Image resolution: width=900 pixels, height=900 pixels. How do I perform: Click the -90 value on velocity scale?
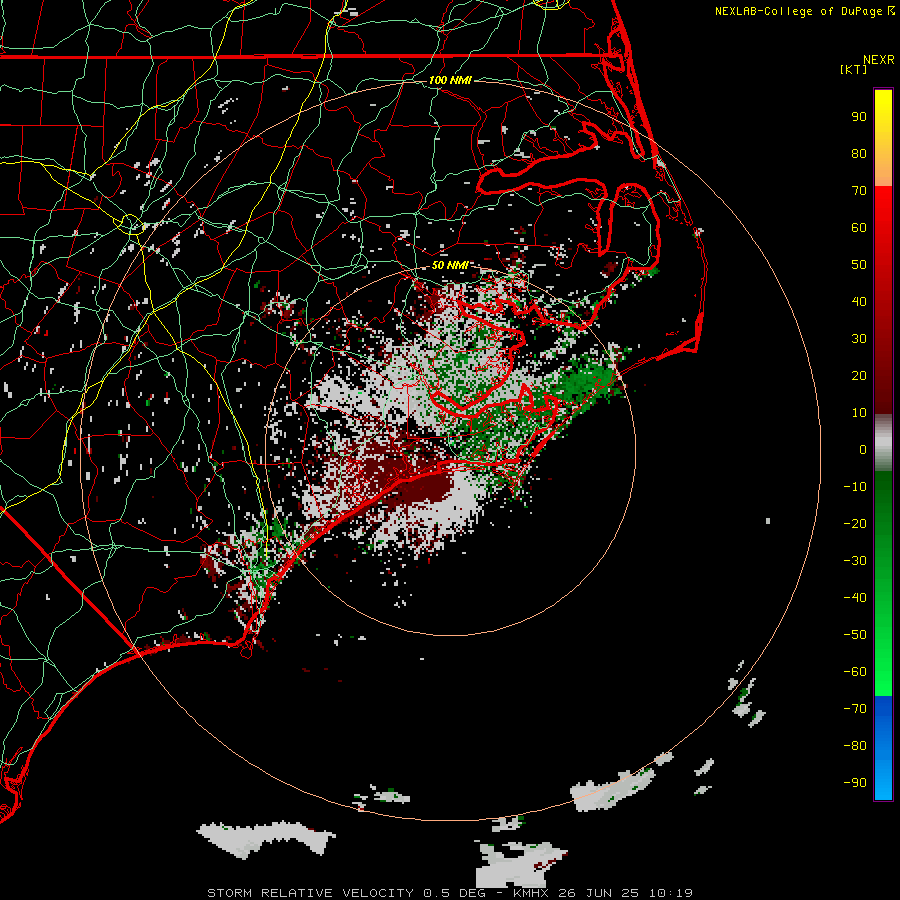pyautogui.click(x=855, y=783)
